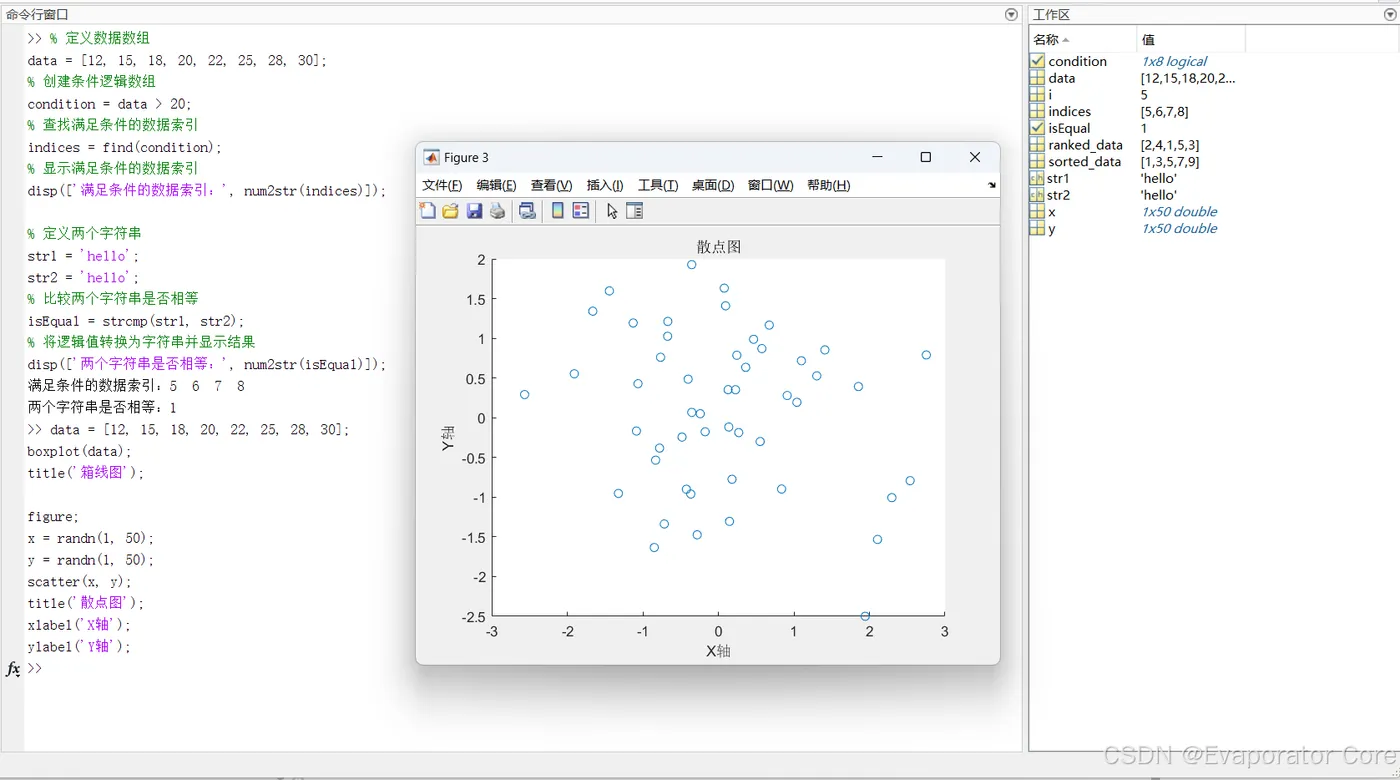Click the str1 char variable icon
The height and width of the screenshot is (780, 1400).
[1037, 178]
